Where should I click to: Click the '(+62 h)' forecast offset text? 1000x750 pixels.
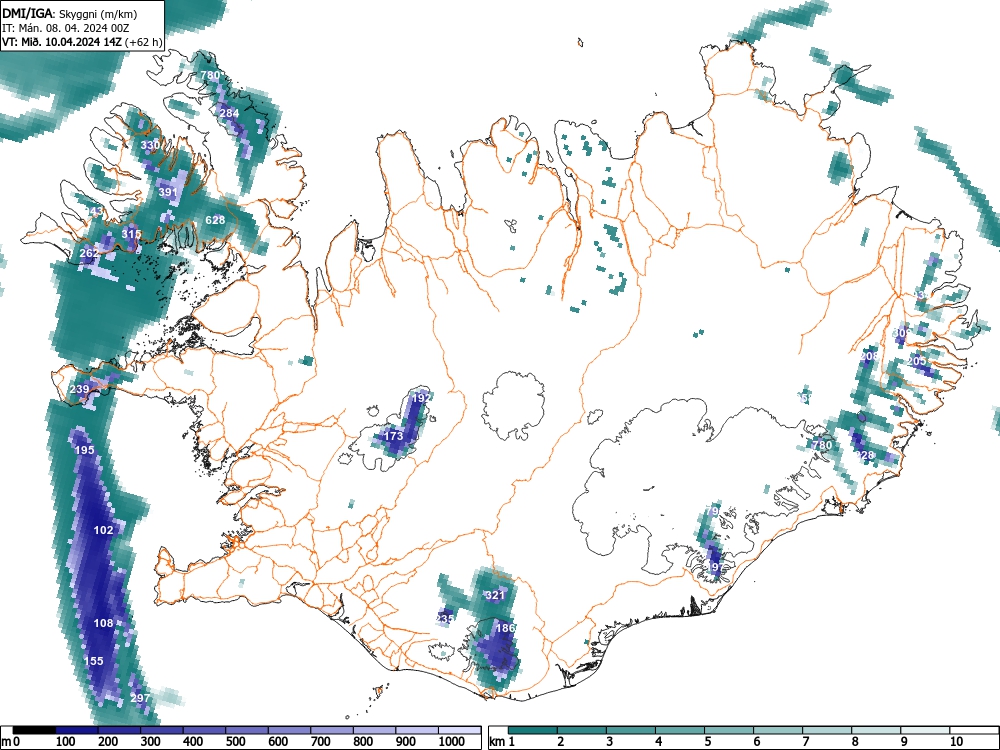[x=144, y=43]
